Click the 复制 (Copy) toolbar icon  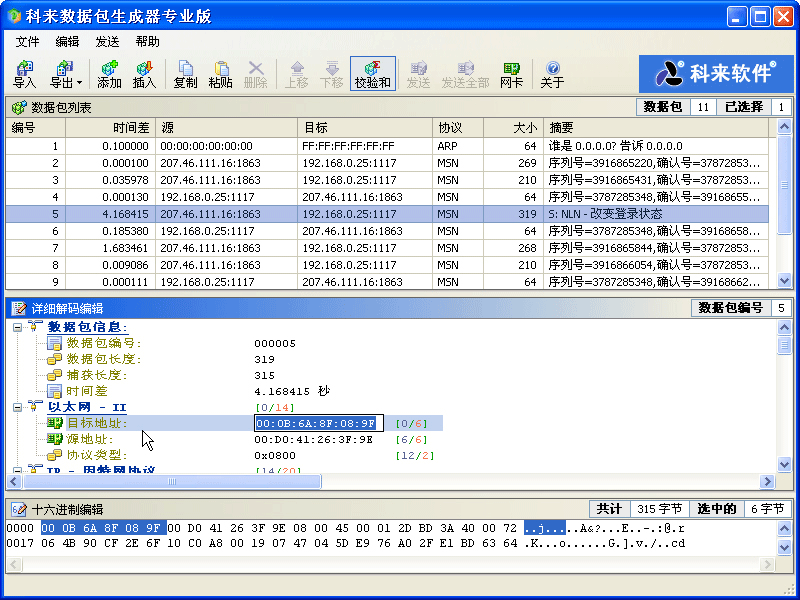[x=185, y=74]
